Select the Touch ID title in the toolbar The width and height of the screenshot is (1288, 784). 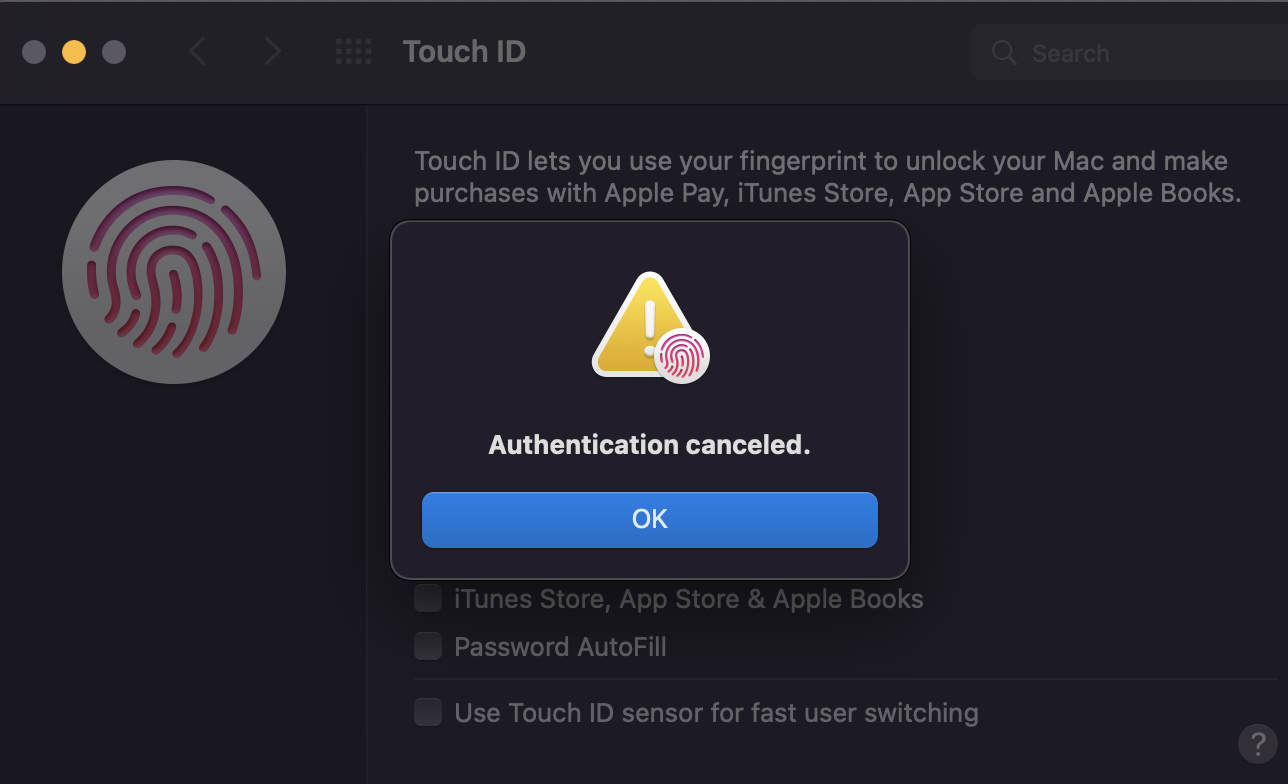point(464,51)
